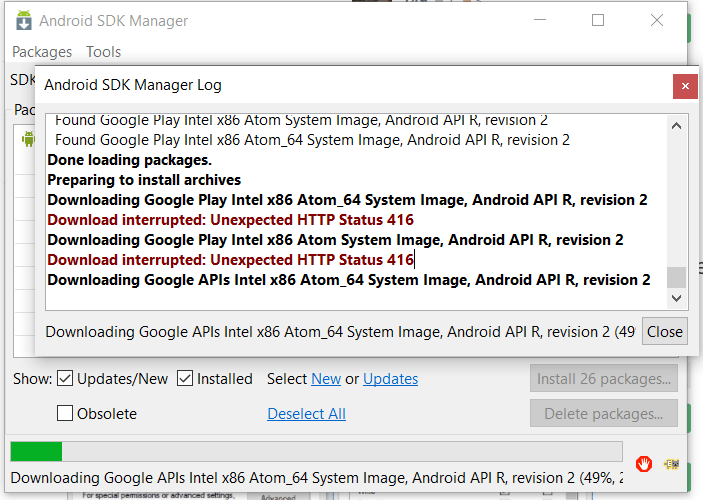The height and width of the screenshot is (500, 703).
Task: Click the log scrollbar thumb
Action: point(676,277)
